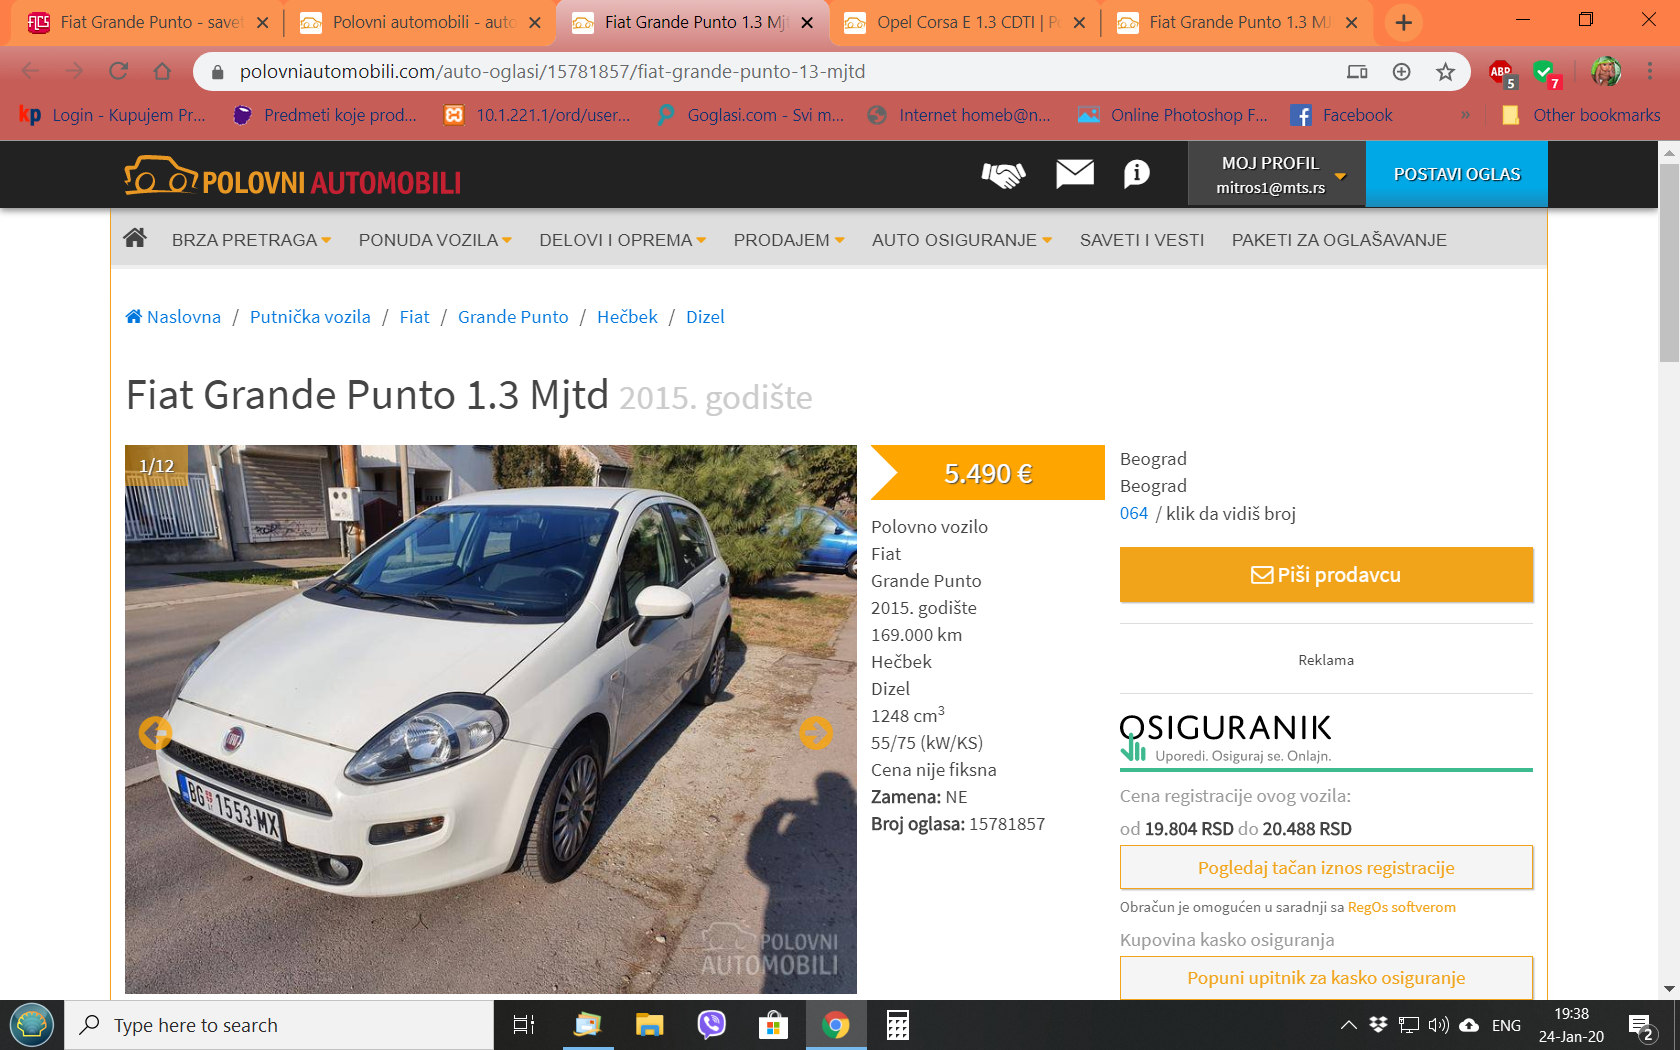Close the Opel Corsa E tab
The image size is (1680, 1050).
coord(1079,22)
